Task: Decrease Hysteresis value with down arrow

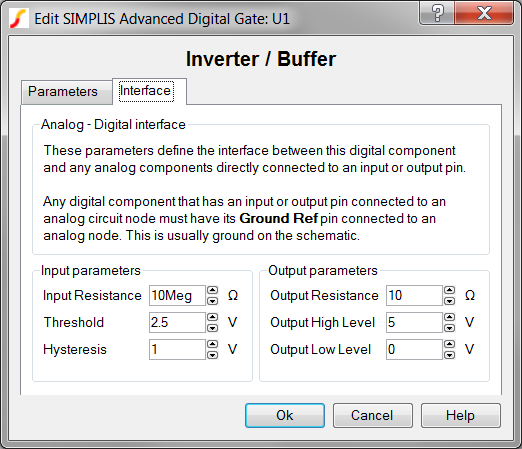Action: click(212, 355)
